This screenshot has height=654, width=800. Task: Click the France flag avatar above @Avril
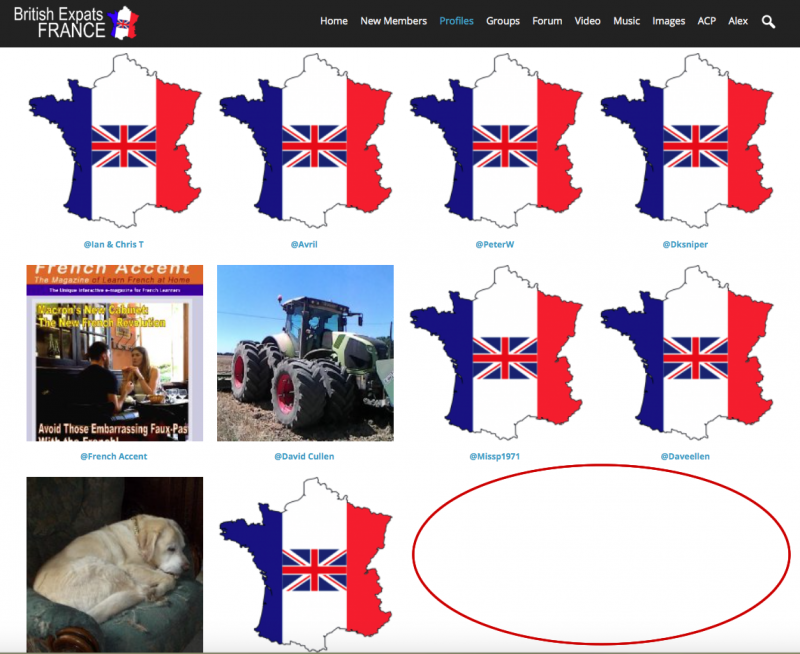305,141
